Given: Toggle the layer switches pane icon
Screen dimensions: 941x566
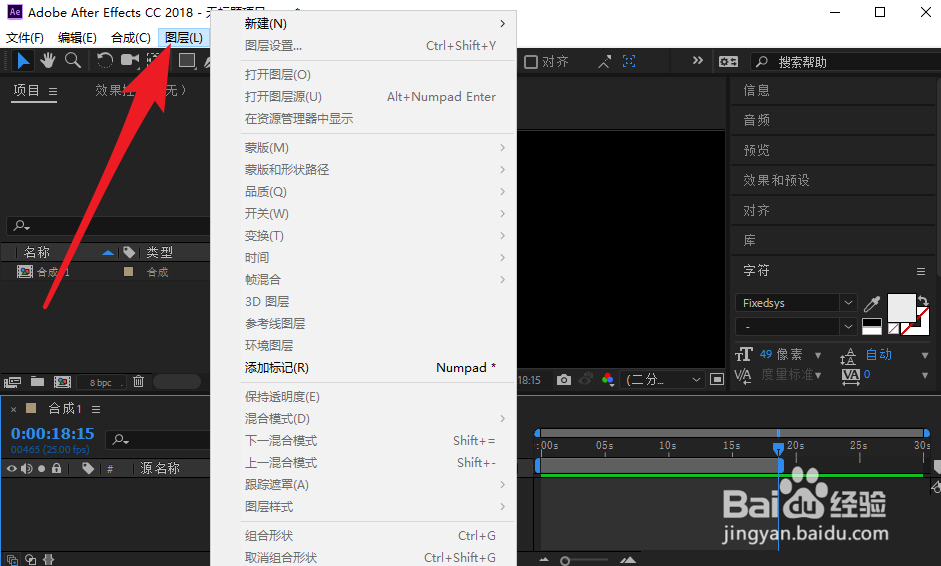Looking at the screenshot, I should point(12,560).
